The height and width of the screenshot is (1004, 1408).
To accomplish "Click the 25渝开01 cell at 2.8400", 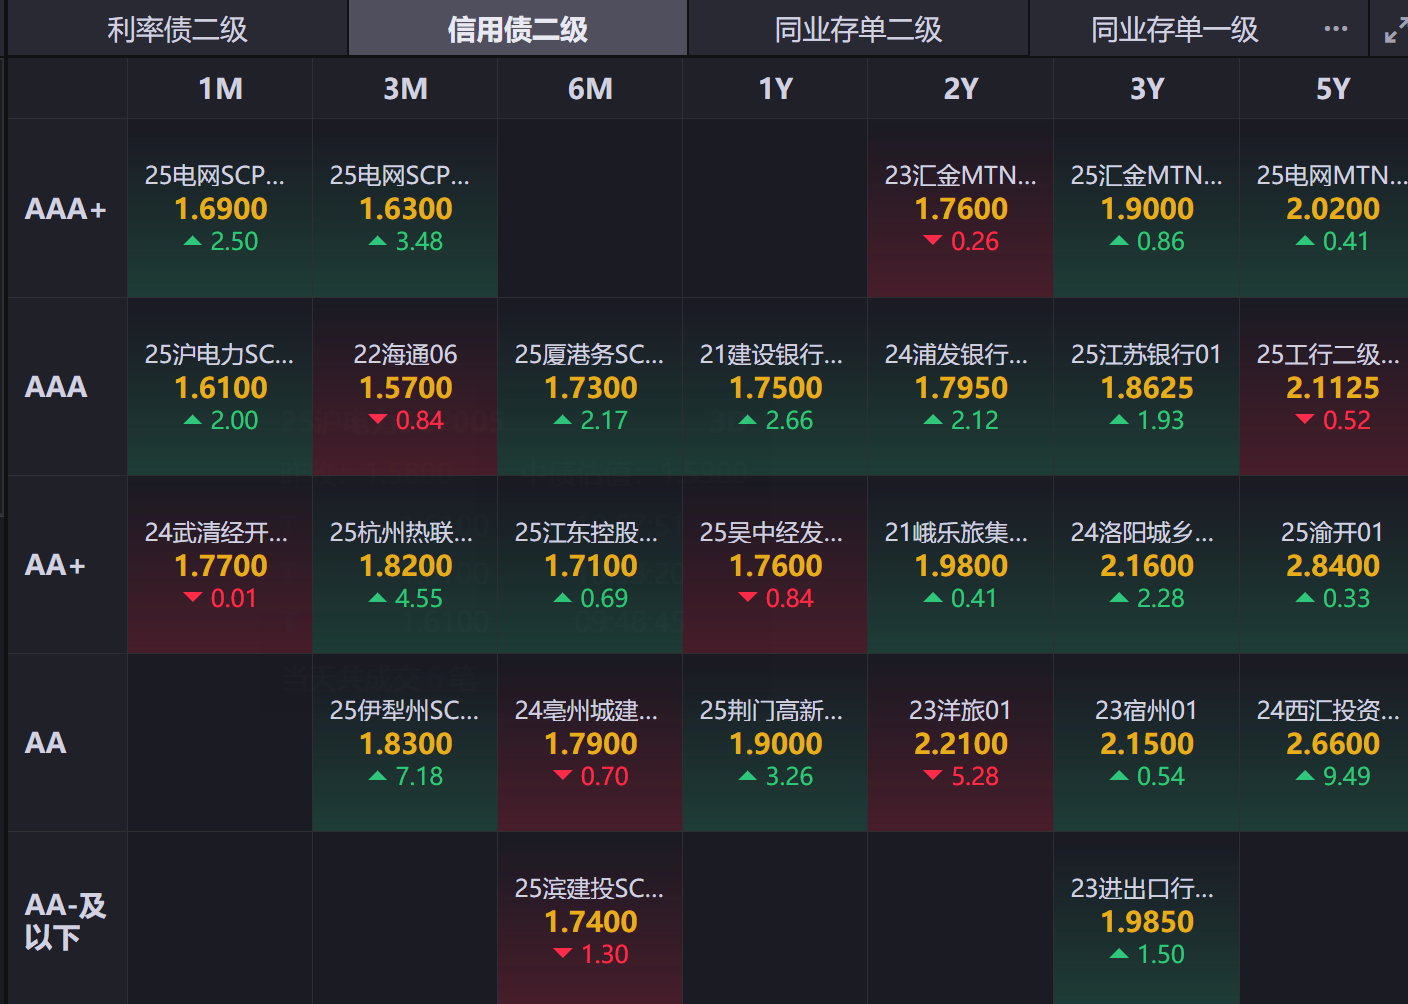I will [x=1324, y=565].
